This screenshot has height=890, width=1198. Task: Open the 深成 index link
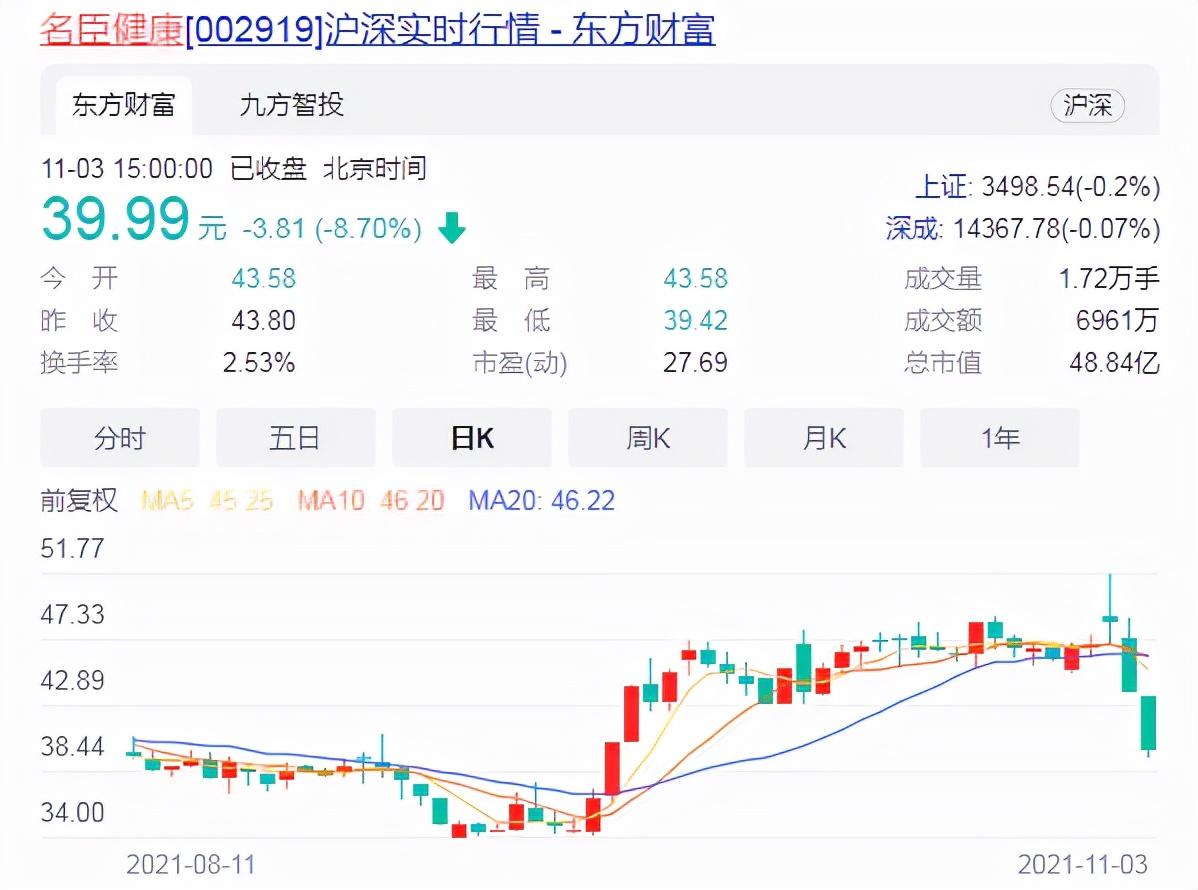coord(913,229)
